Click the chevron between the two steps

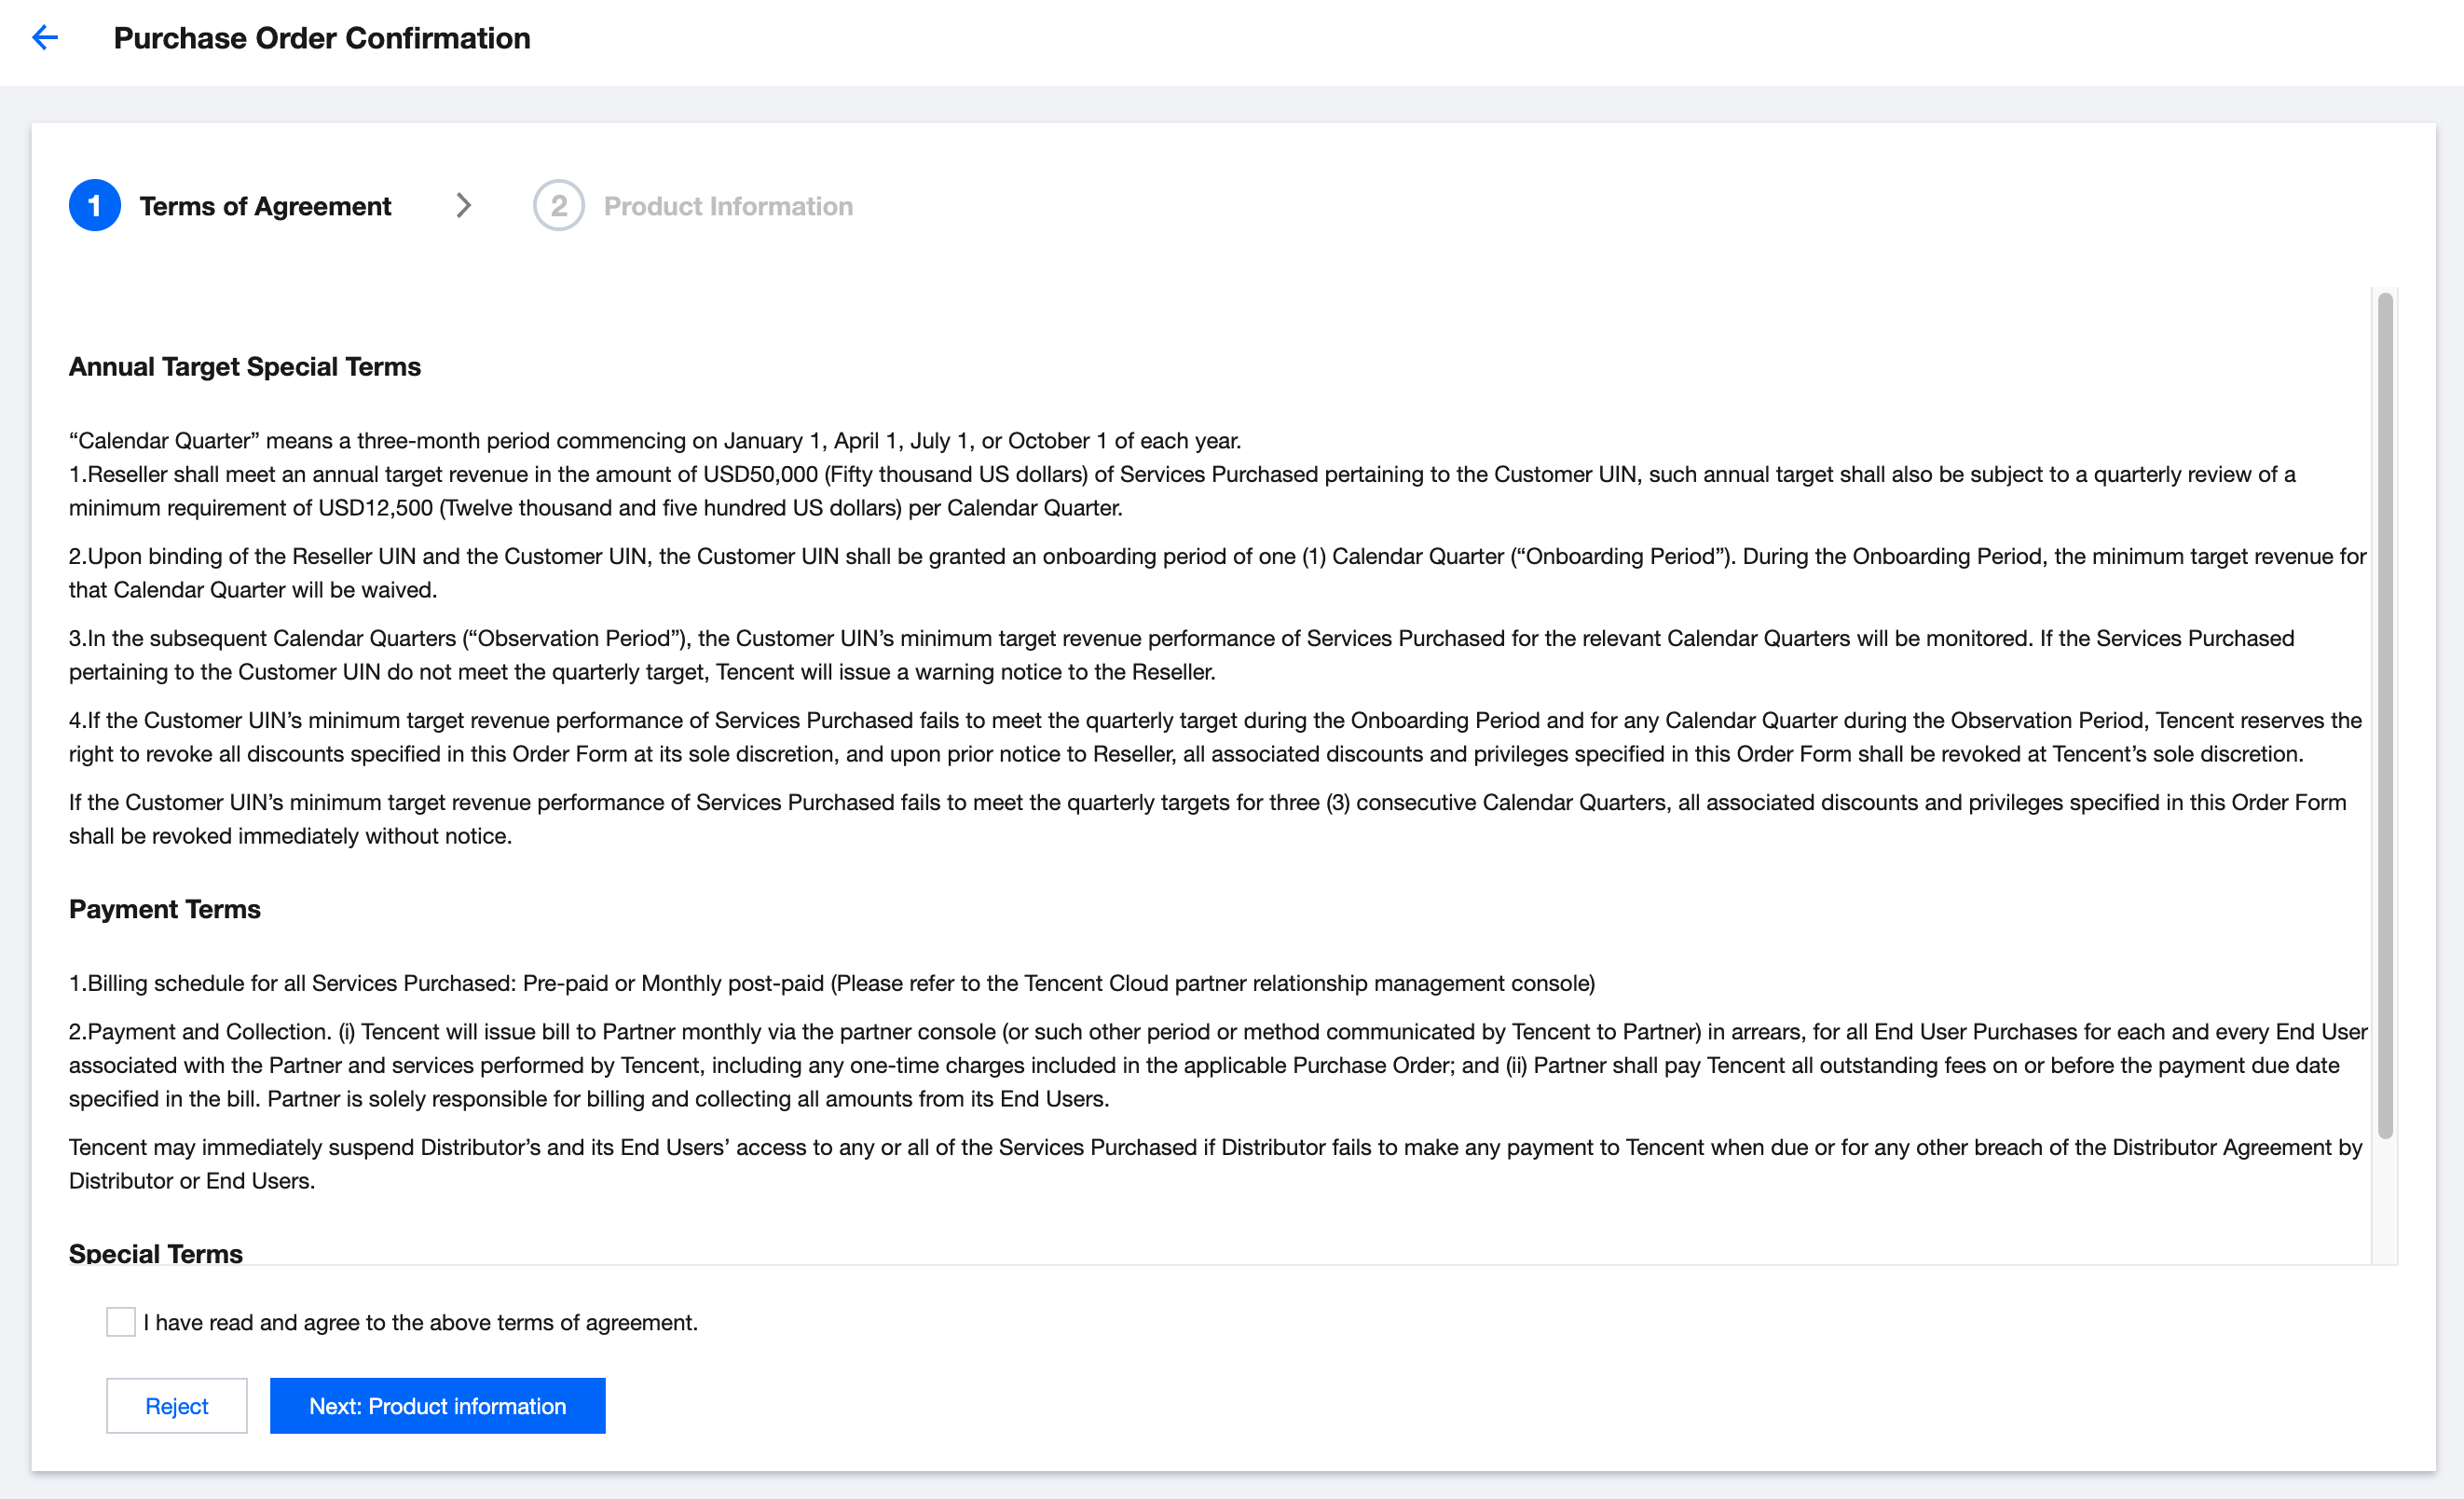[x=463, y=206]
